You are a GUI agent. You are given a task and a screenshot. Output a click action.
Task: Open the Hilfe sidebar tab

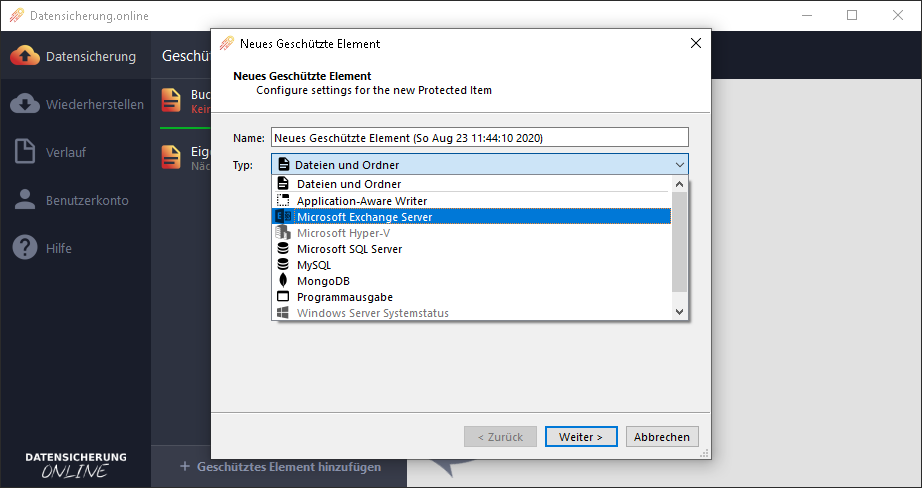click(x=75, y=248)
